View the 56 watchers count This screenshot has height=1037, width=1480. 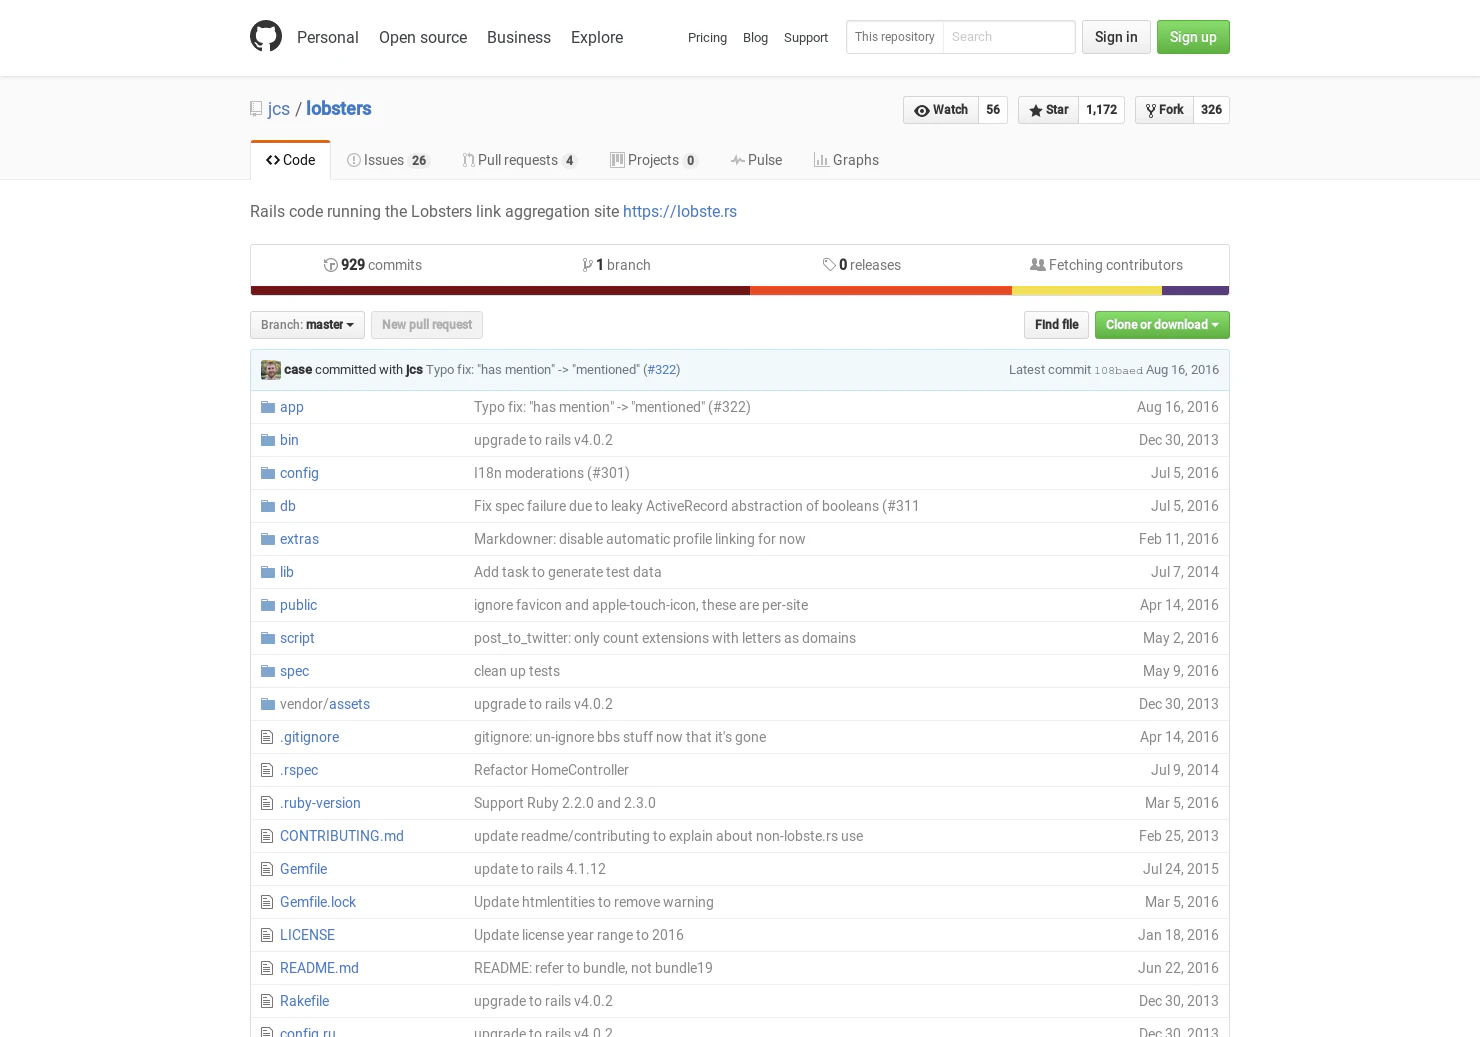coord(993,110)
